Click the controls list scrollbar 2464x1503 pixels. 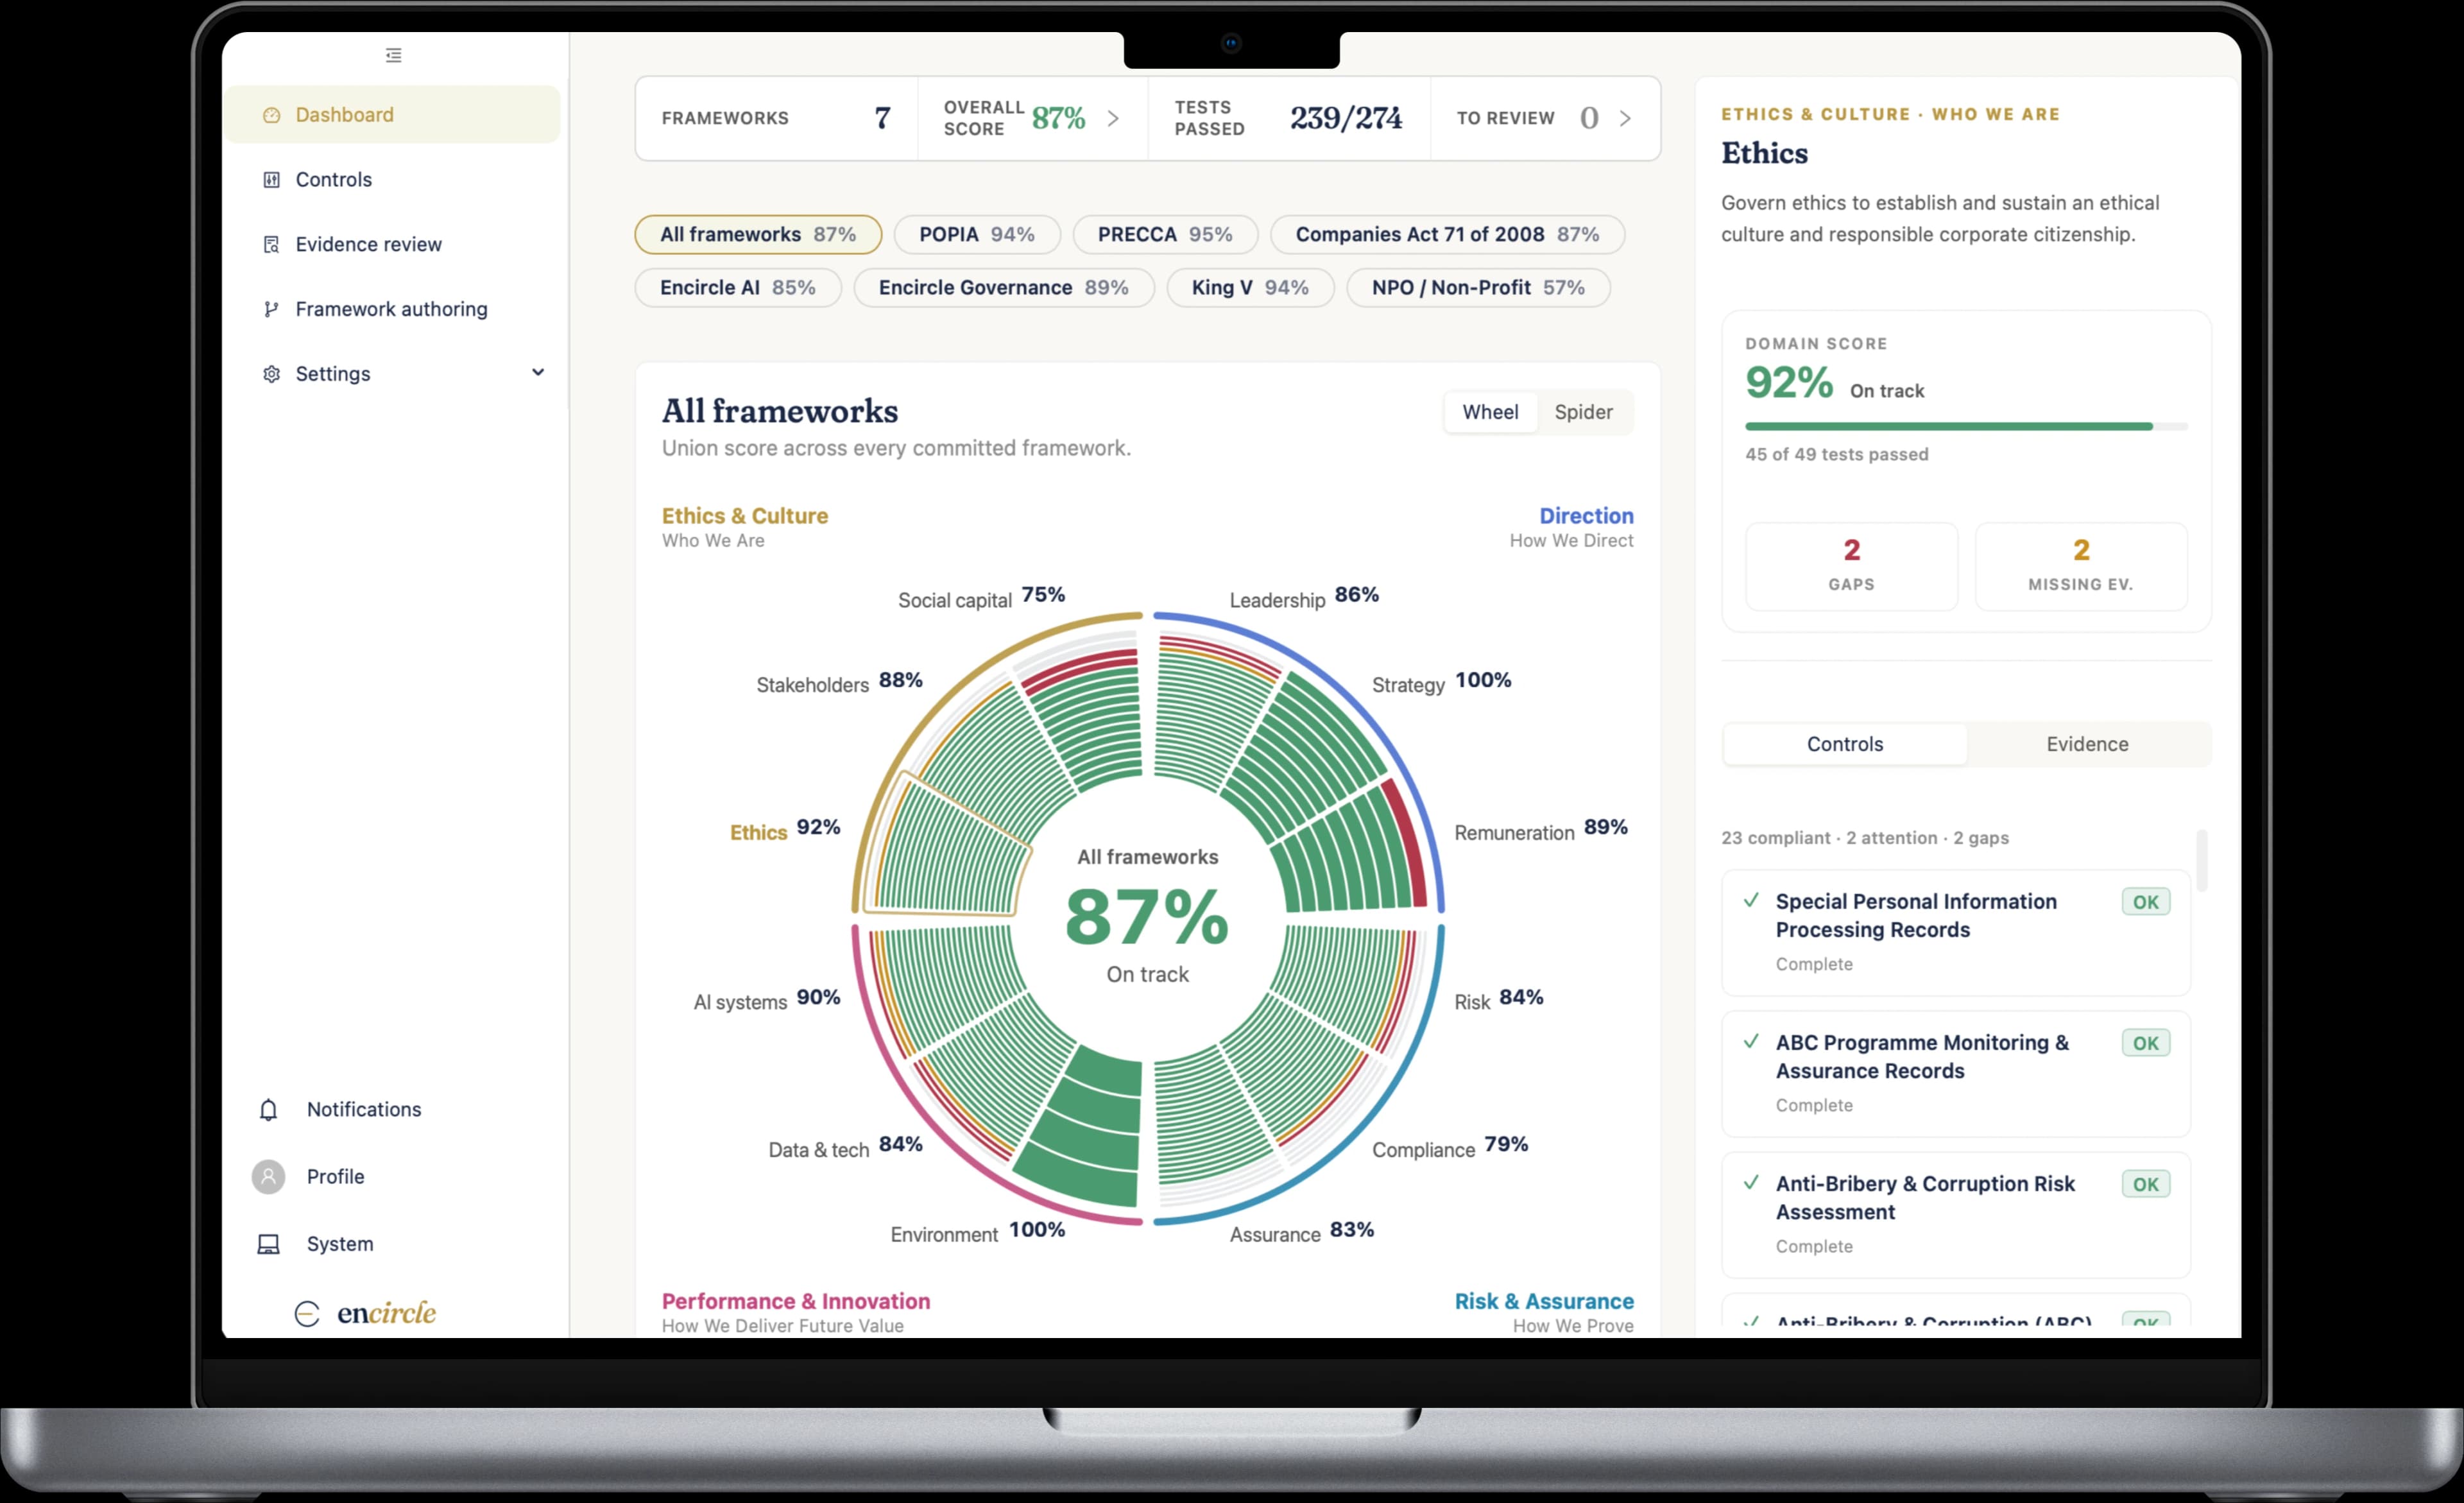point(2202,860)
